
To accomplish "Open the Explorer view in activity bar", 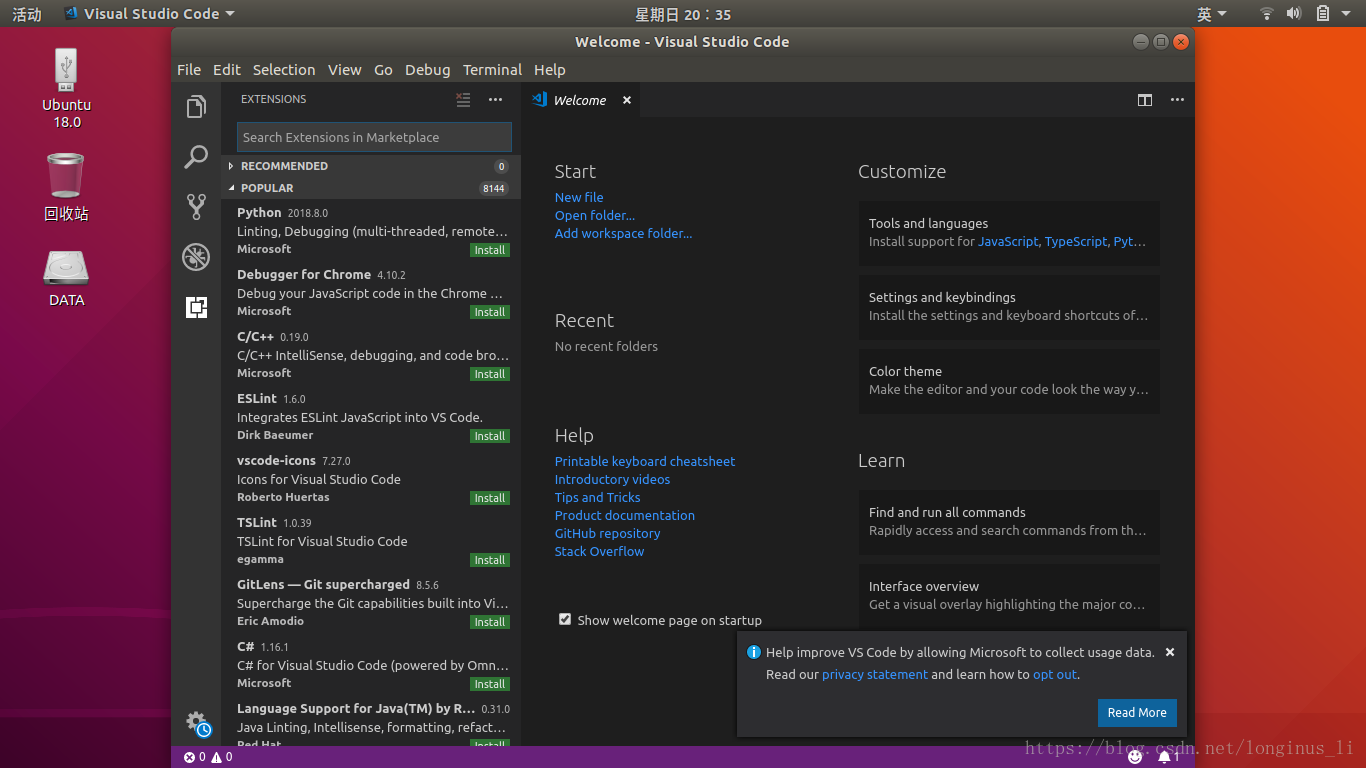I will 196,107.
